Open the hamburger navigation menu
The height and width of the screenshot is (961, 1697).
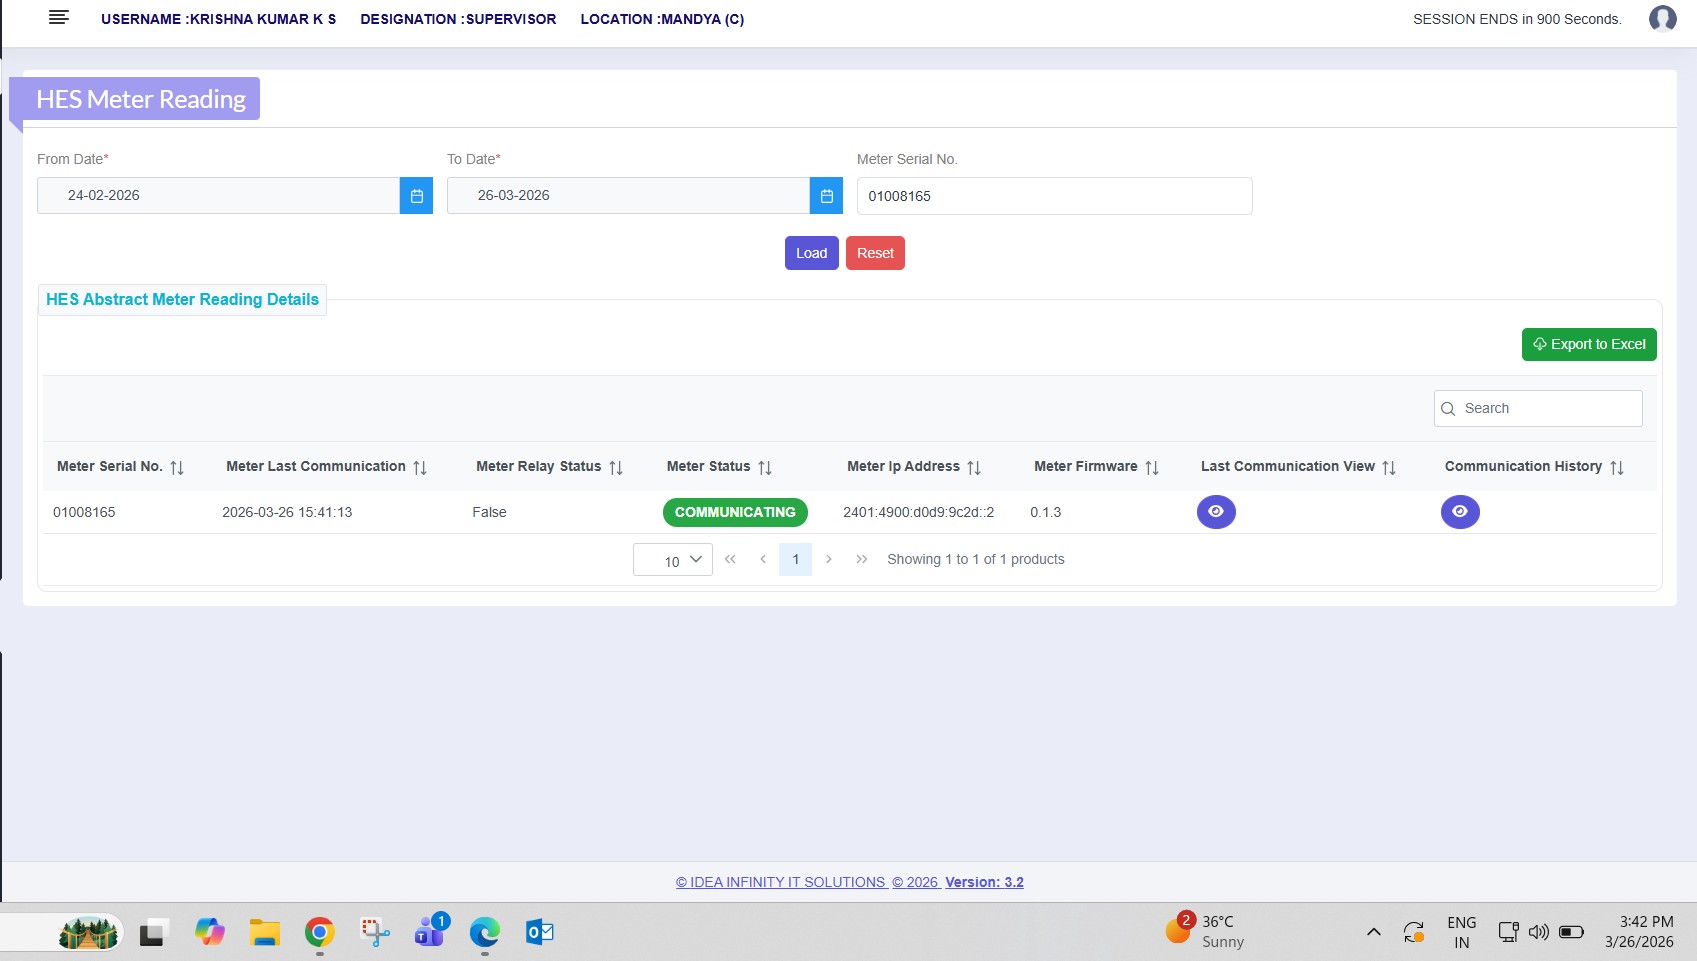click(x=59, y=17)
